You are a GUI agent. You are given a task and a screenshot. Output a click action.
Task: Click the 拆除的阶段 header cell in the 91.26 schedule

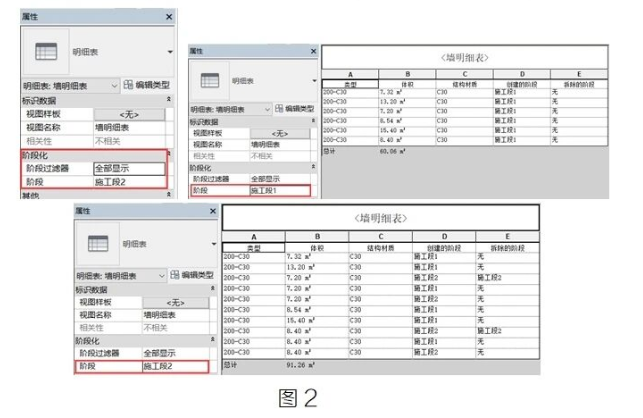point(507,248)
